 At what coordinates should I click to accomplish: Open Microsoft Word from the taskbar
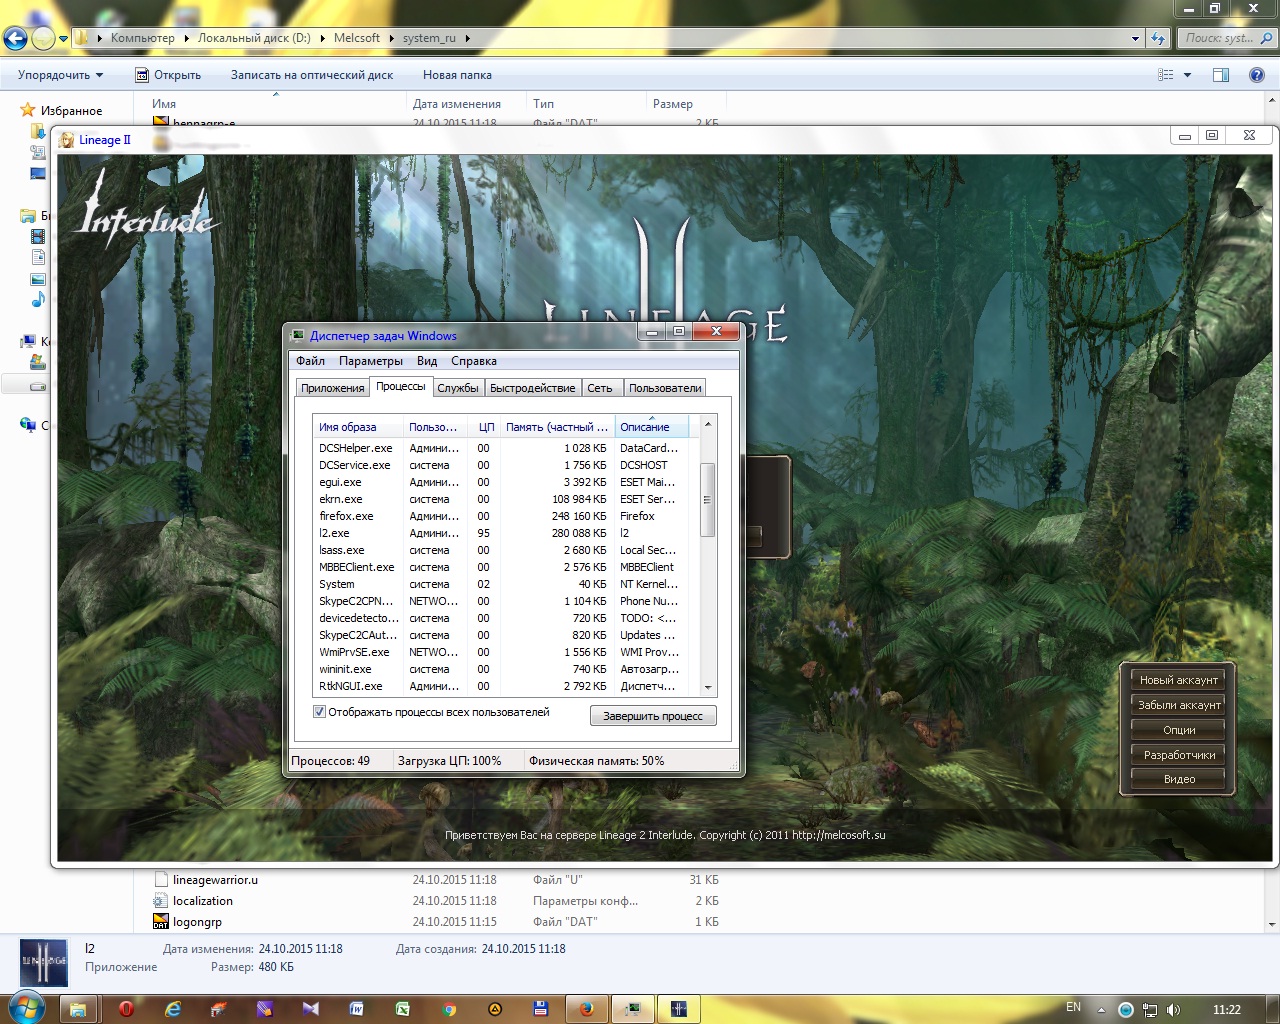pos(356,1009)
